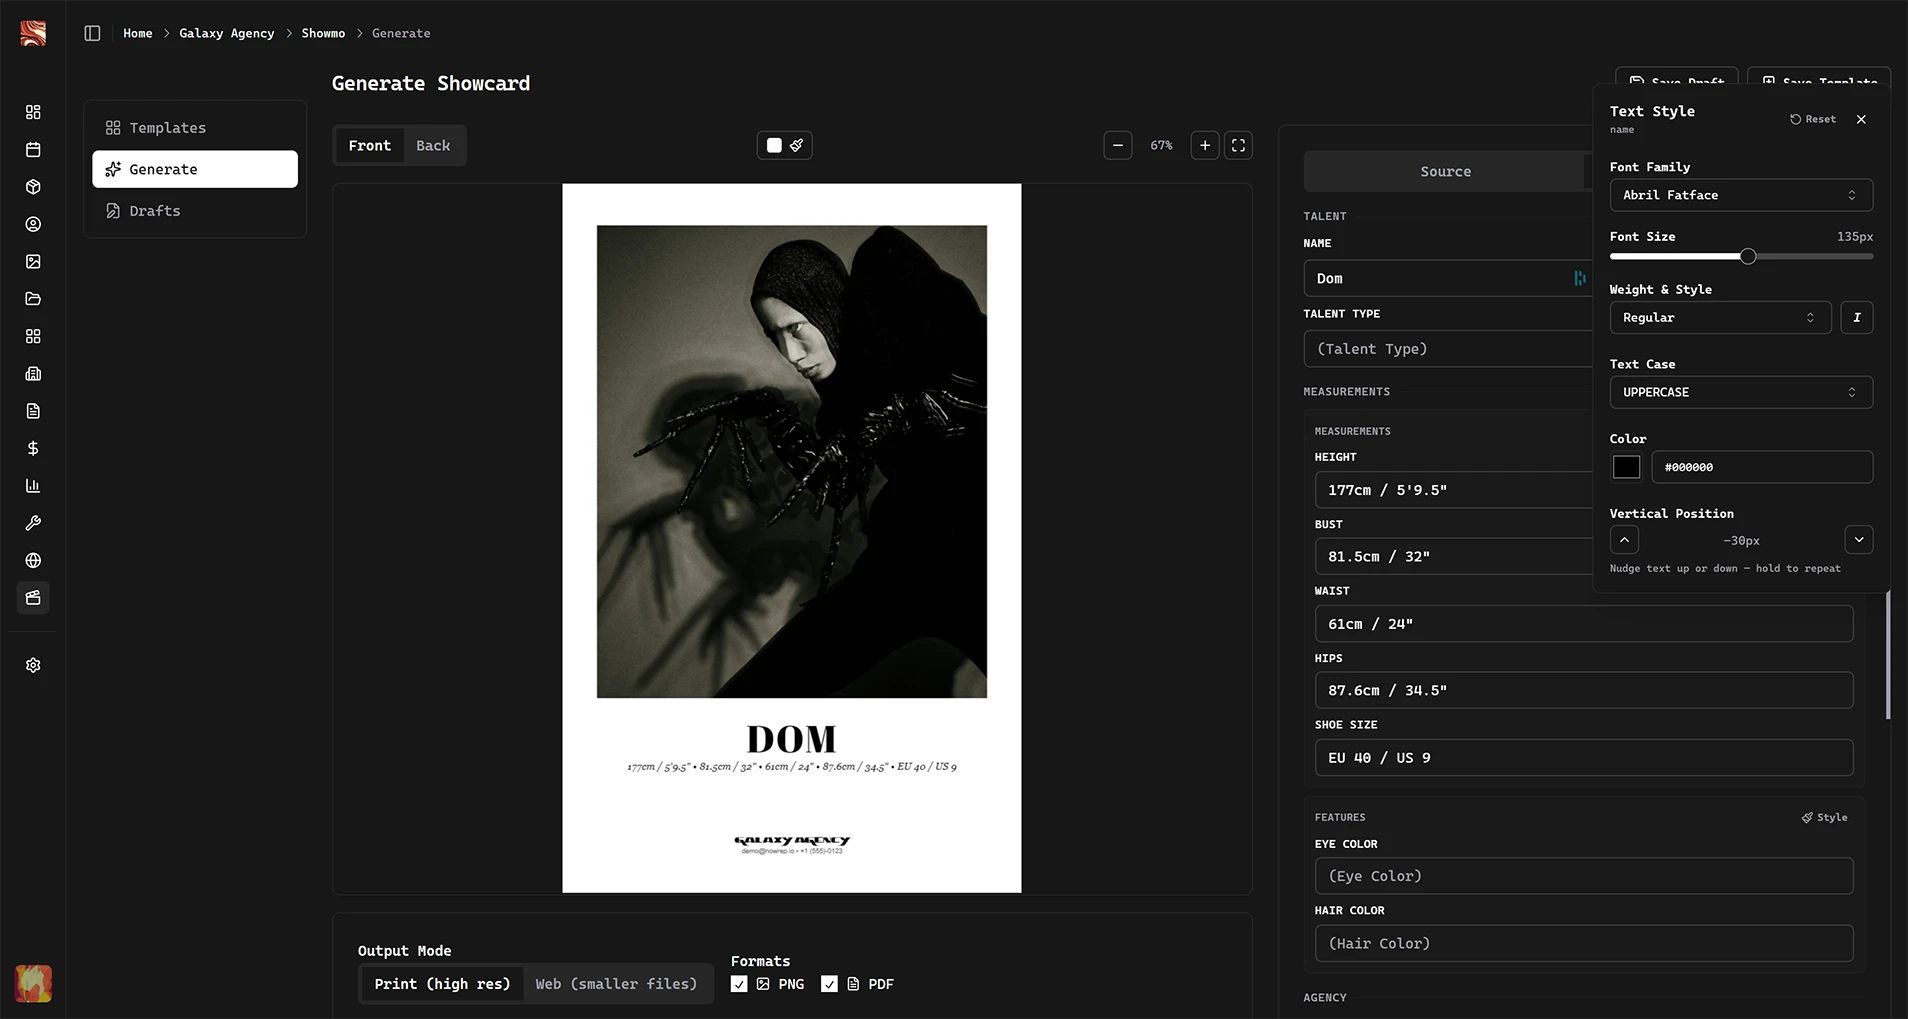This screenshot has width=1908, height=1019.
Task: Click the black text color swatch
Action: pyautogui.click(x=1627, y=467)
